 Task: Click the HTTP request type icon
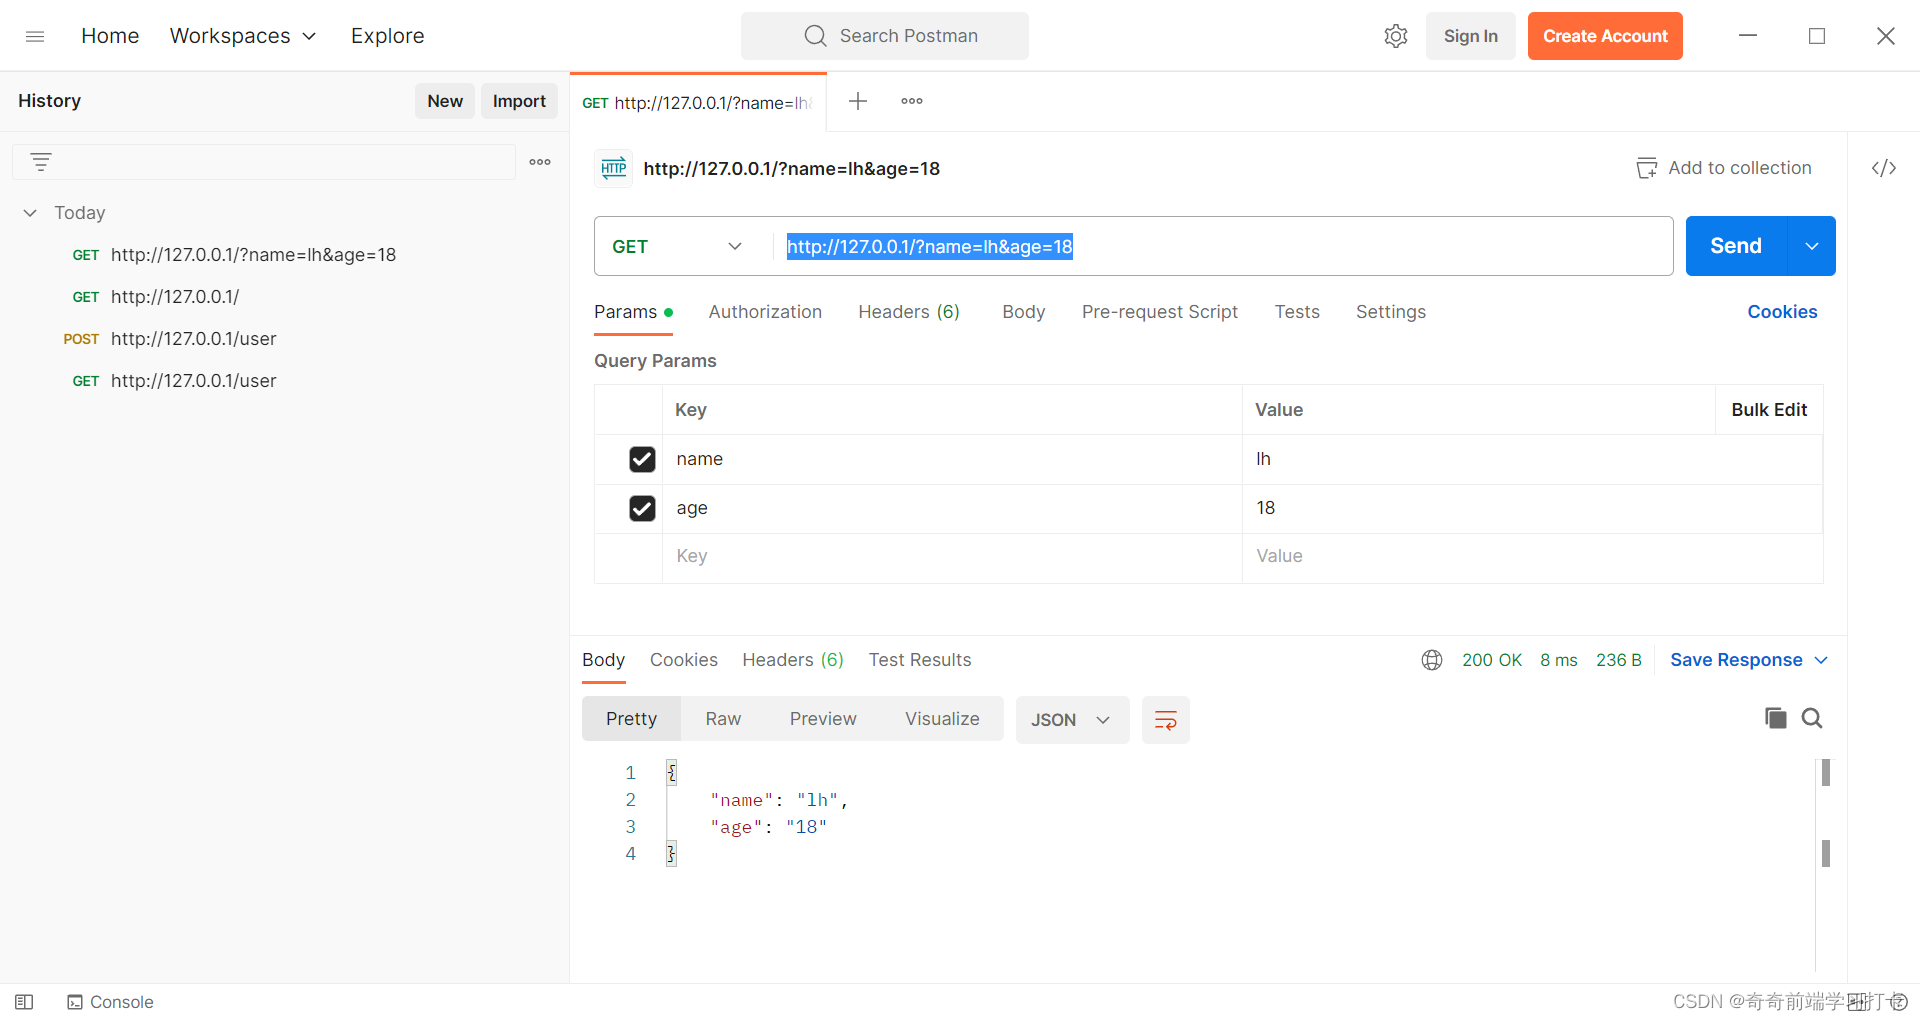click(614, 168)
